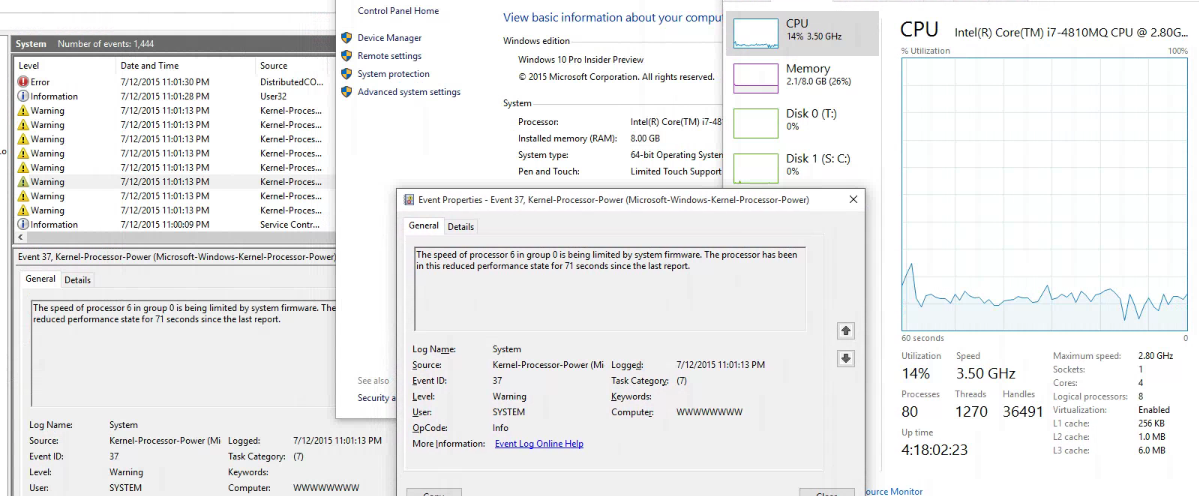The height and width of the screenshot is (496, 1199).
Task: Click the 3.50 GHz Speed value
Action: click(x=986, y=374)
